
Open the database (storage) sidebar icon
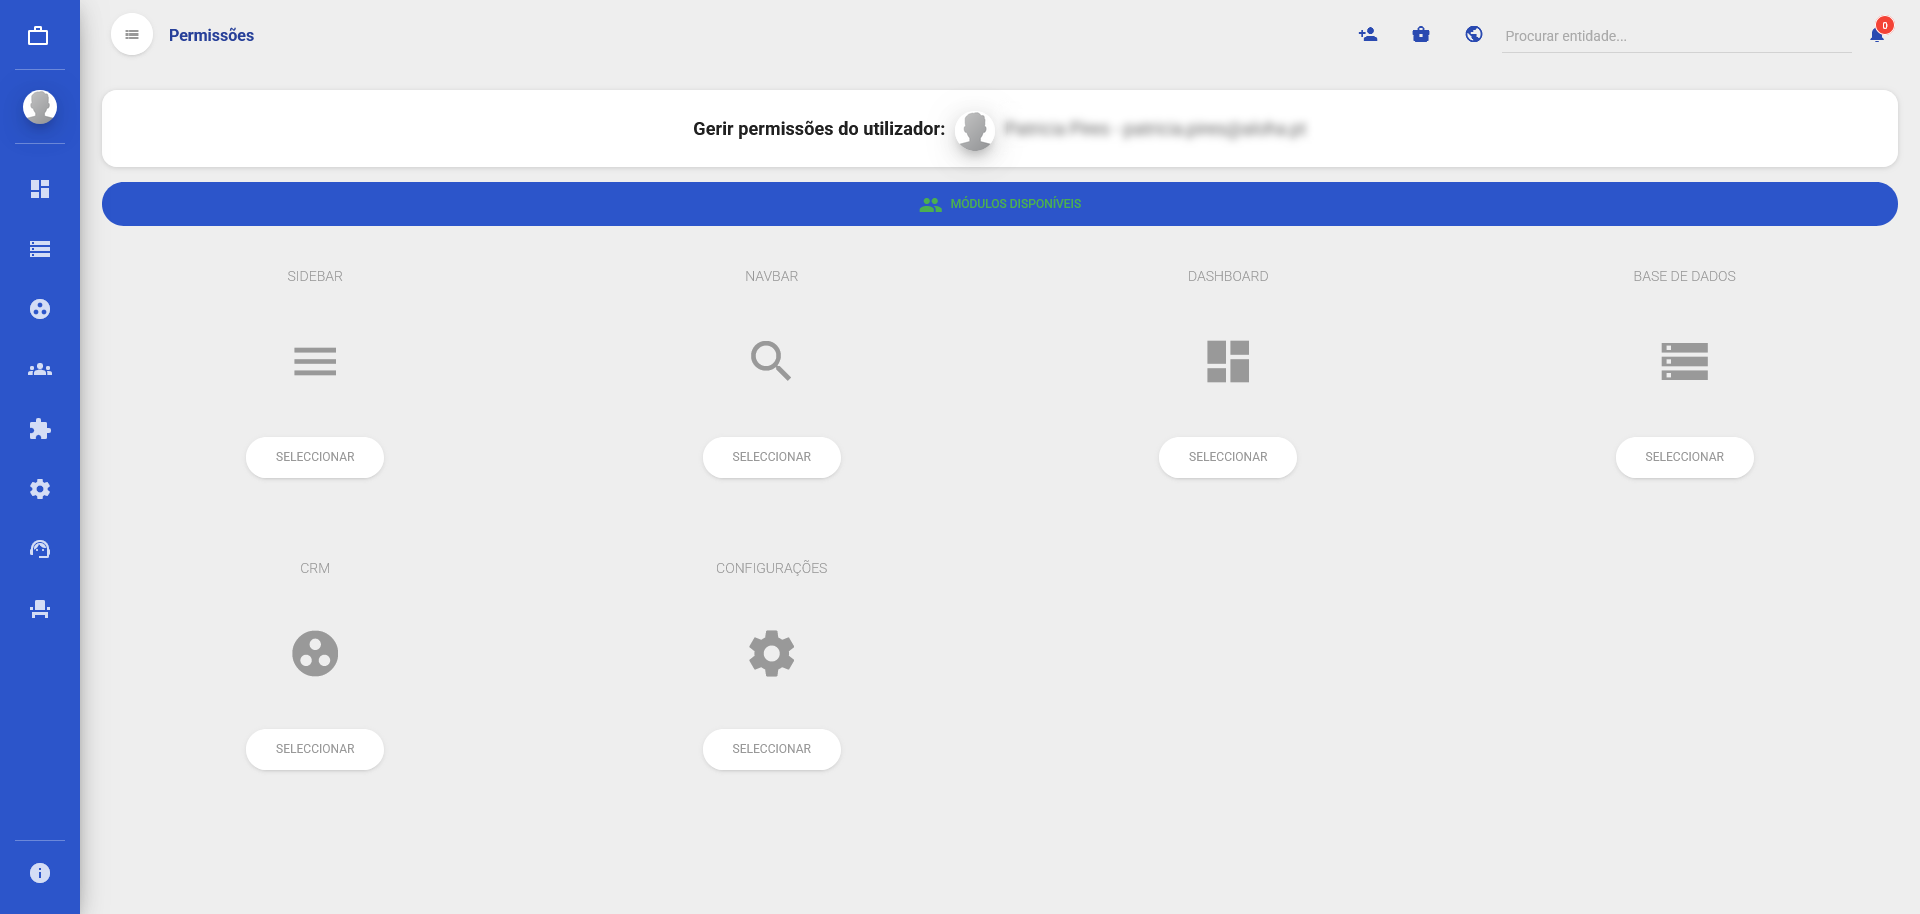pos(40,249)
